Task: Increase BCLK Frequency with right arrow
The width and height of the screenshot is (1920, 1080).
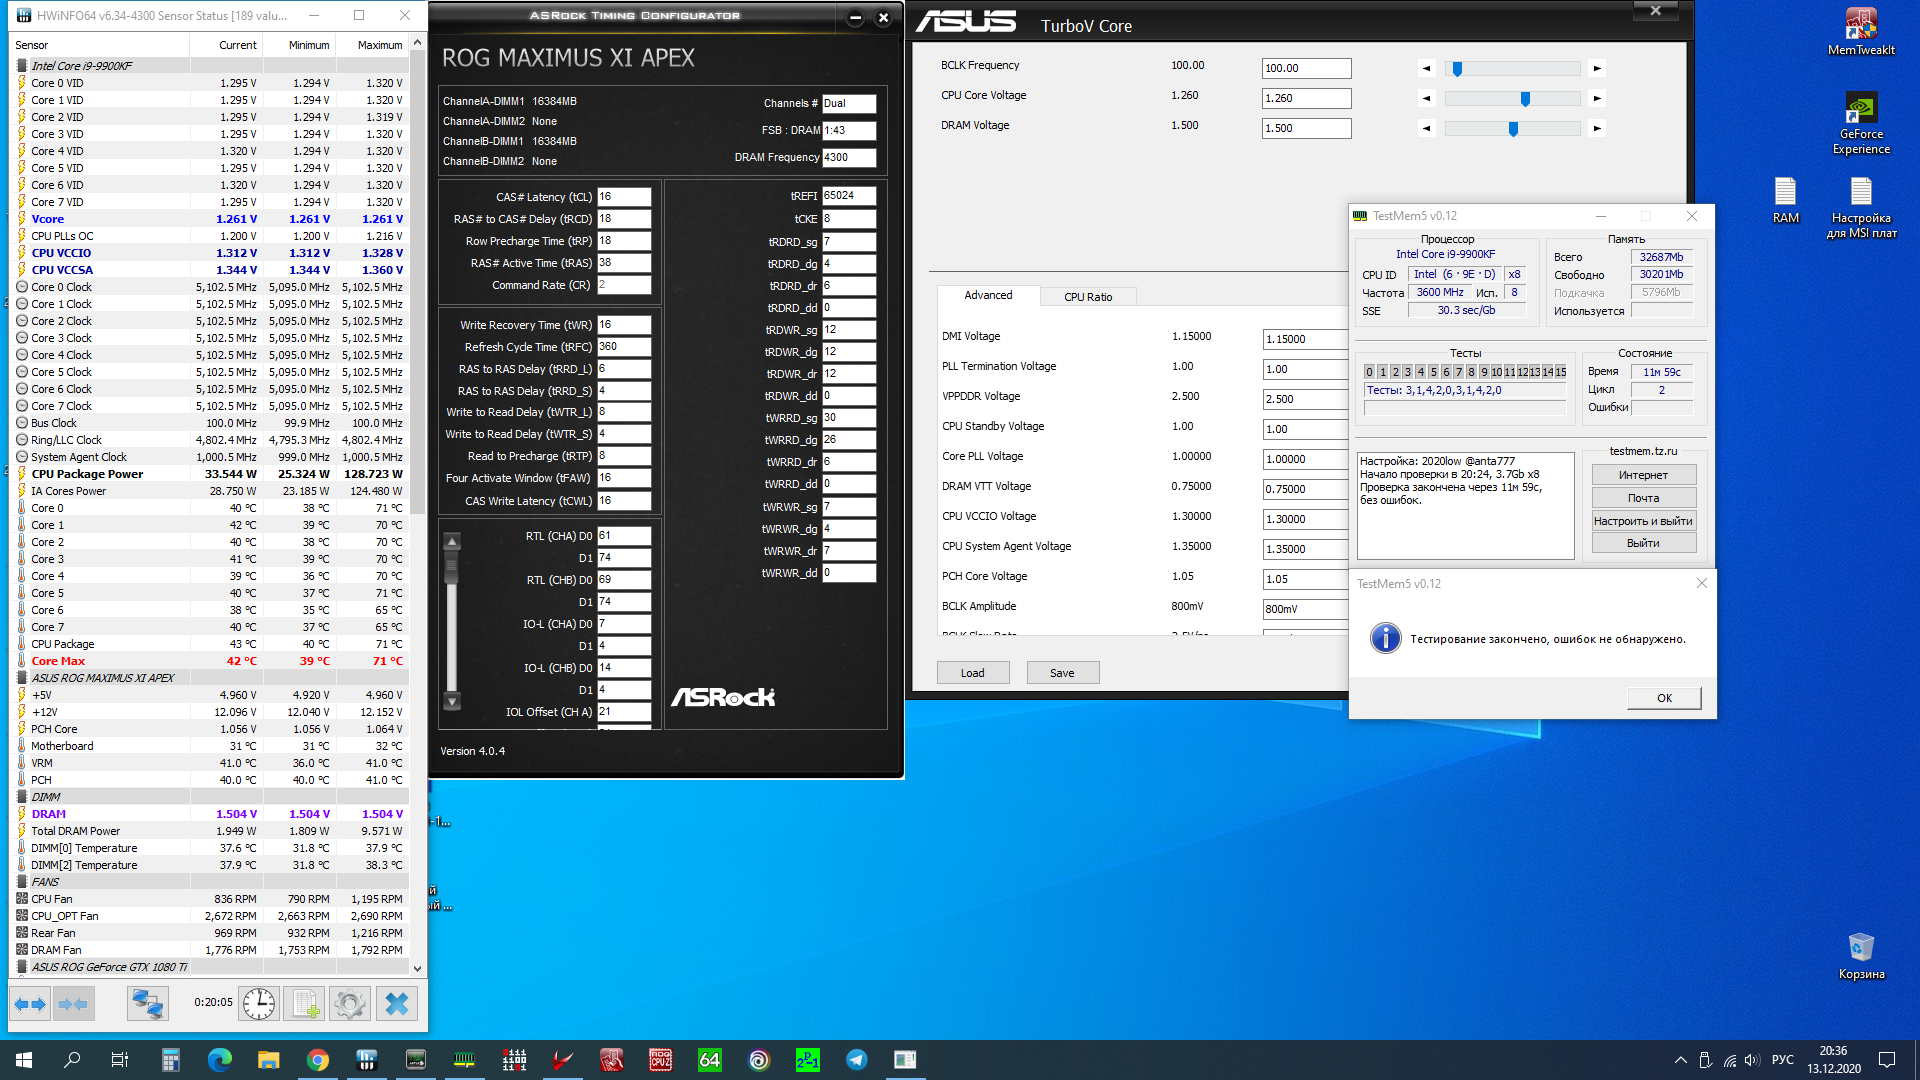Action: [1597, 69]
